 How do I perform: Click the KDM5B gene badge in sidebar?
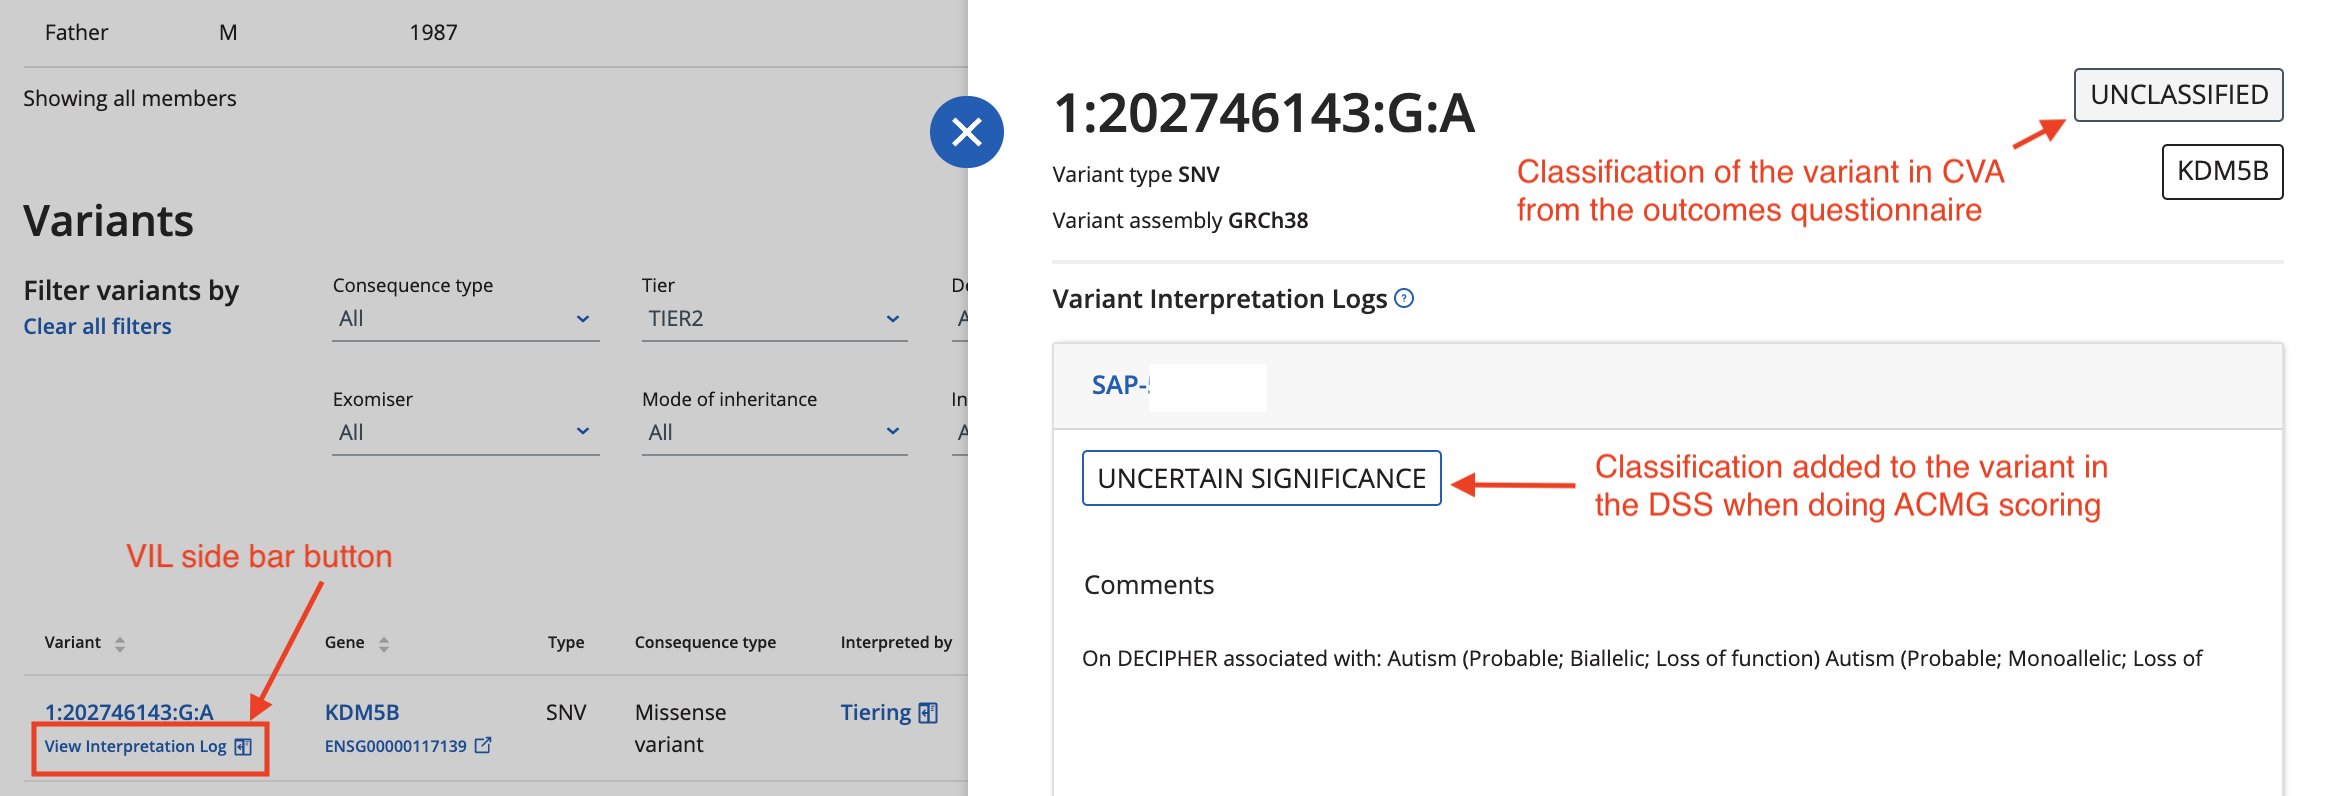(x=2222, y=171)
